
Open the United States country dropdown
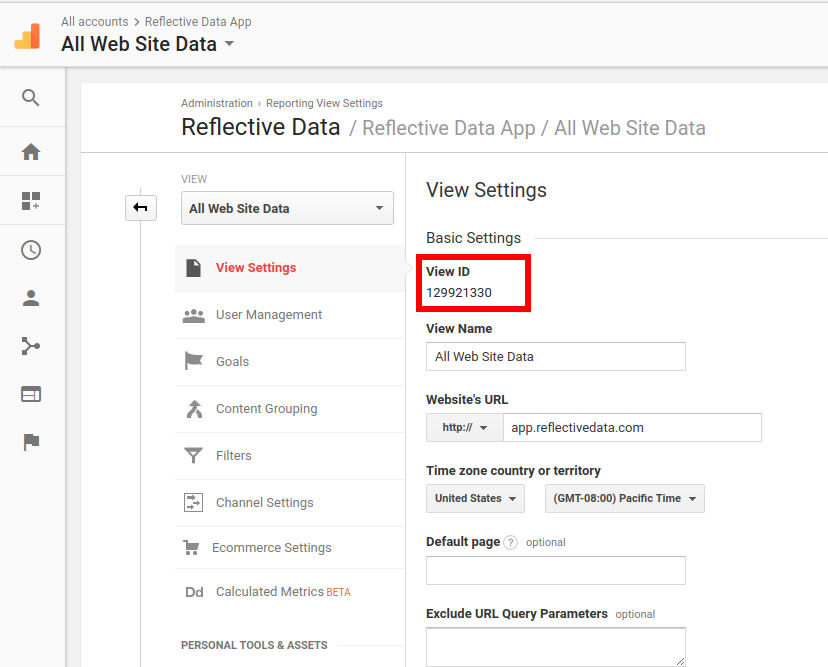click(x=475, y=498)
